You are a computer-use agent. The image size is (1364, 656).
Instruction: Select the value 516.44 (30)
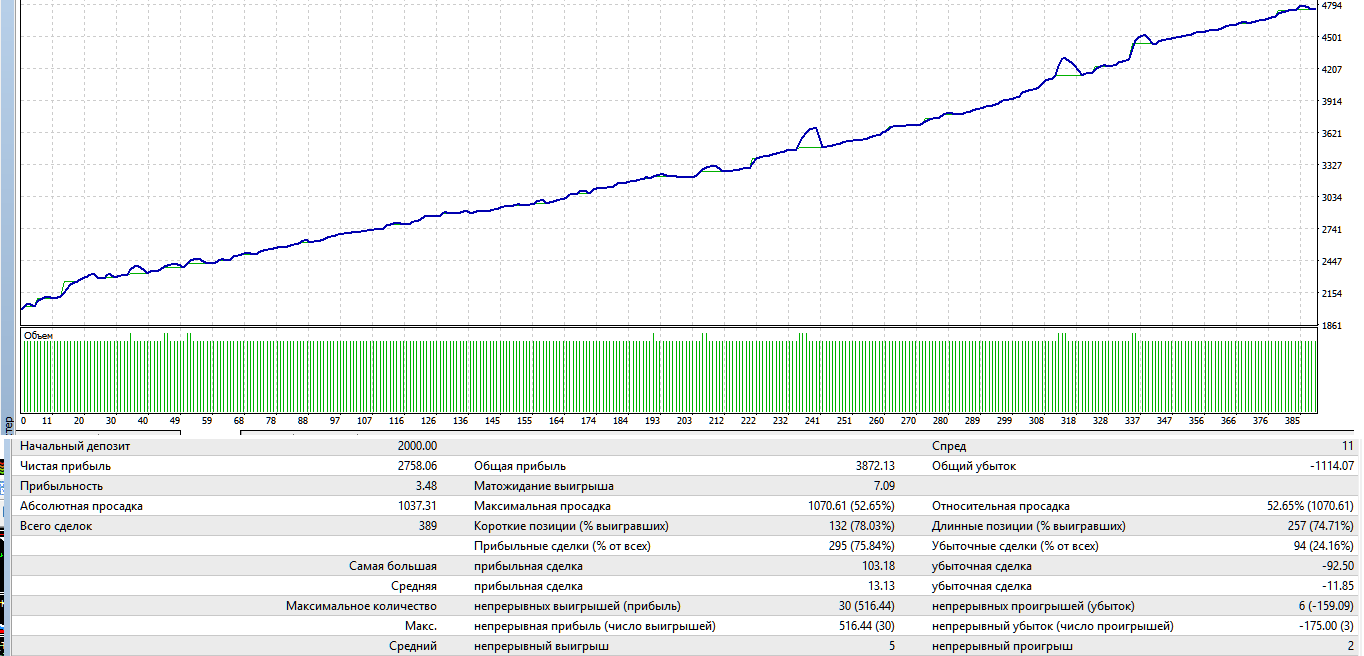tap(863, 626)
